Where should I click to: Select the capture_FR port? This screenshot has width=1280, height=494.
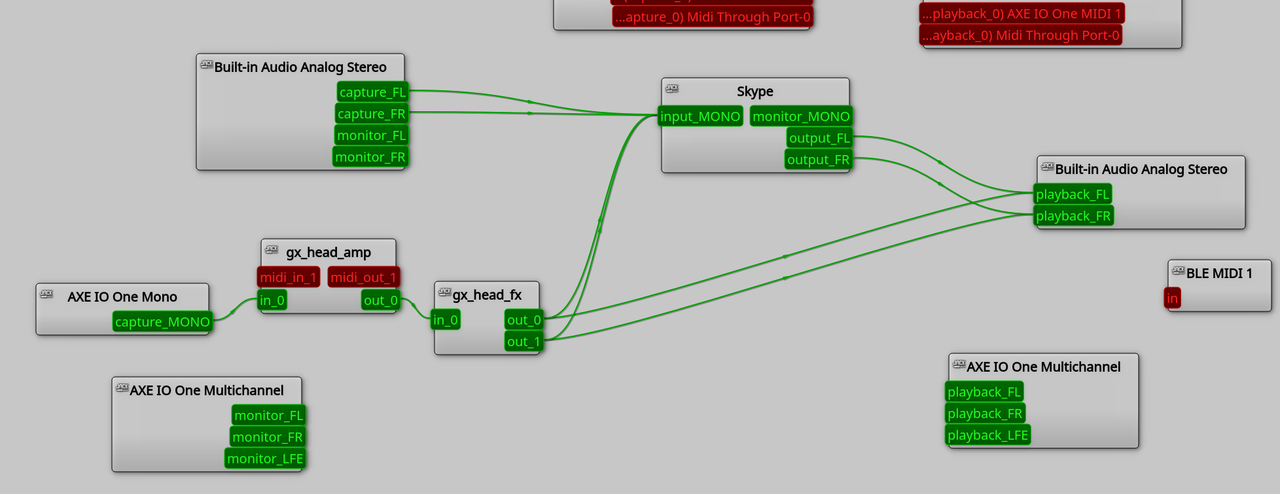coord(372,114)
